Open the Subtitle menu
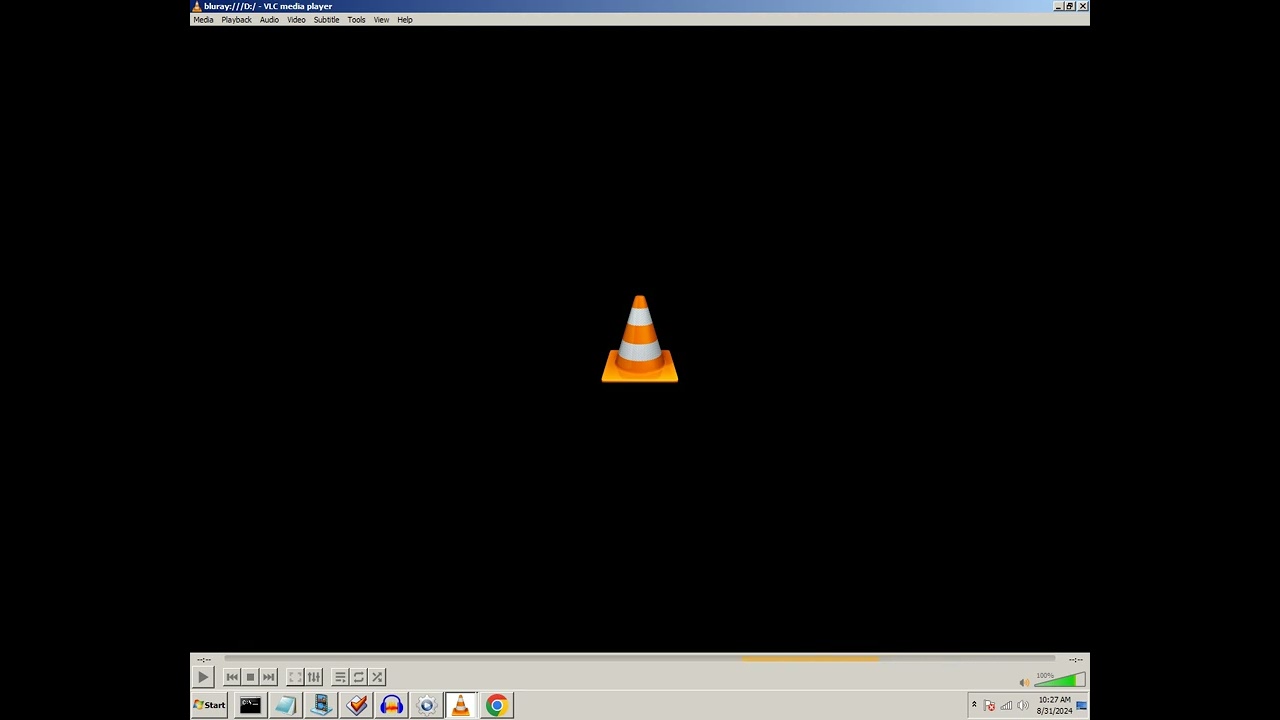This screenshot has width=1280, height=720. [x=327, y=20]
